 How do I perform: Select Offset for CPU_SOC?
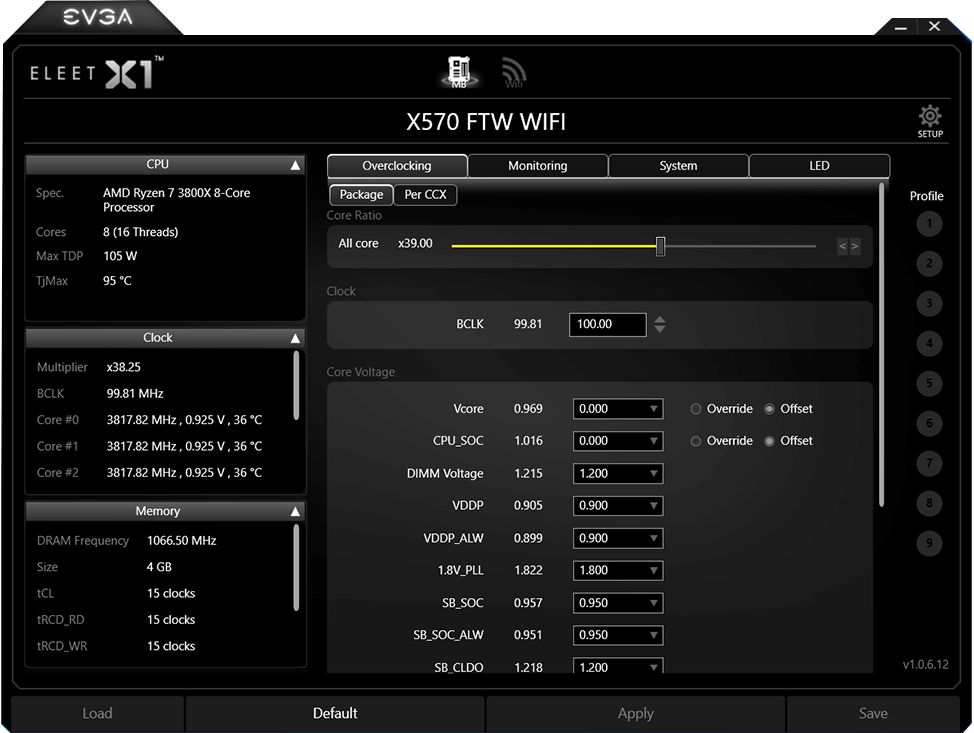pyautogui.click(x=769, y=441)
